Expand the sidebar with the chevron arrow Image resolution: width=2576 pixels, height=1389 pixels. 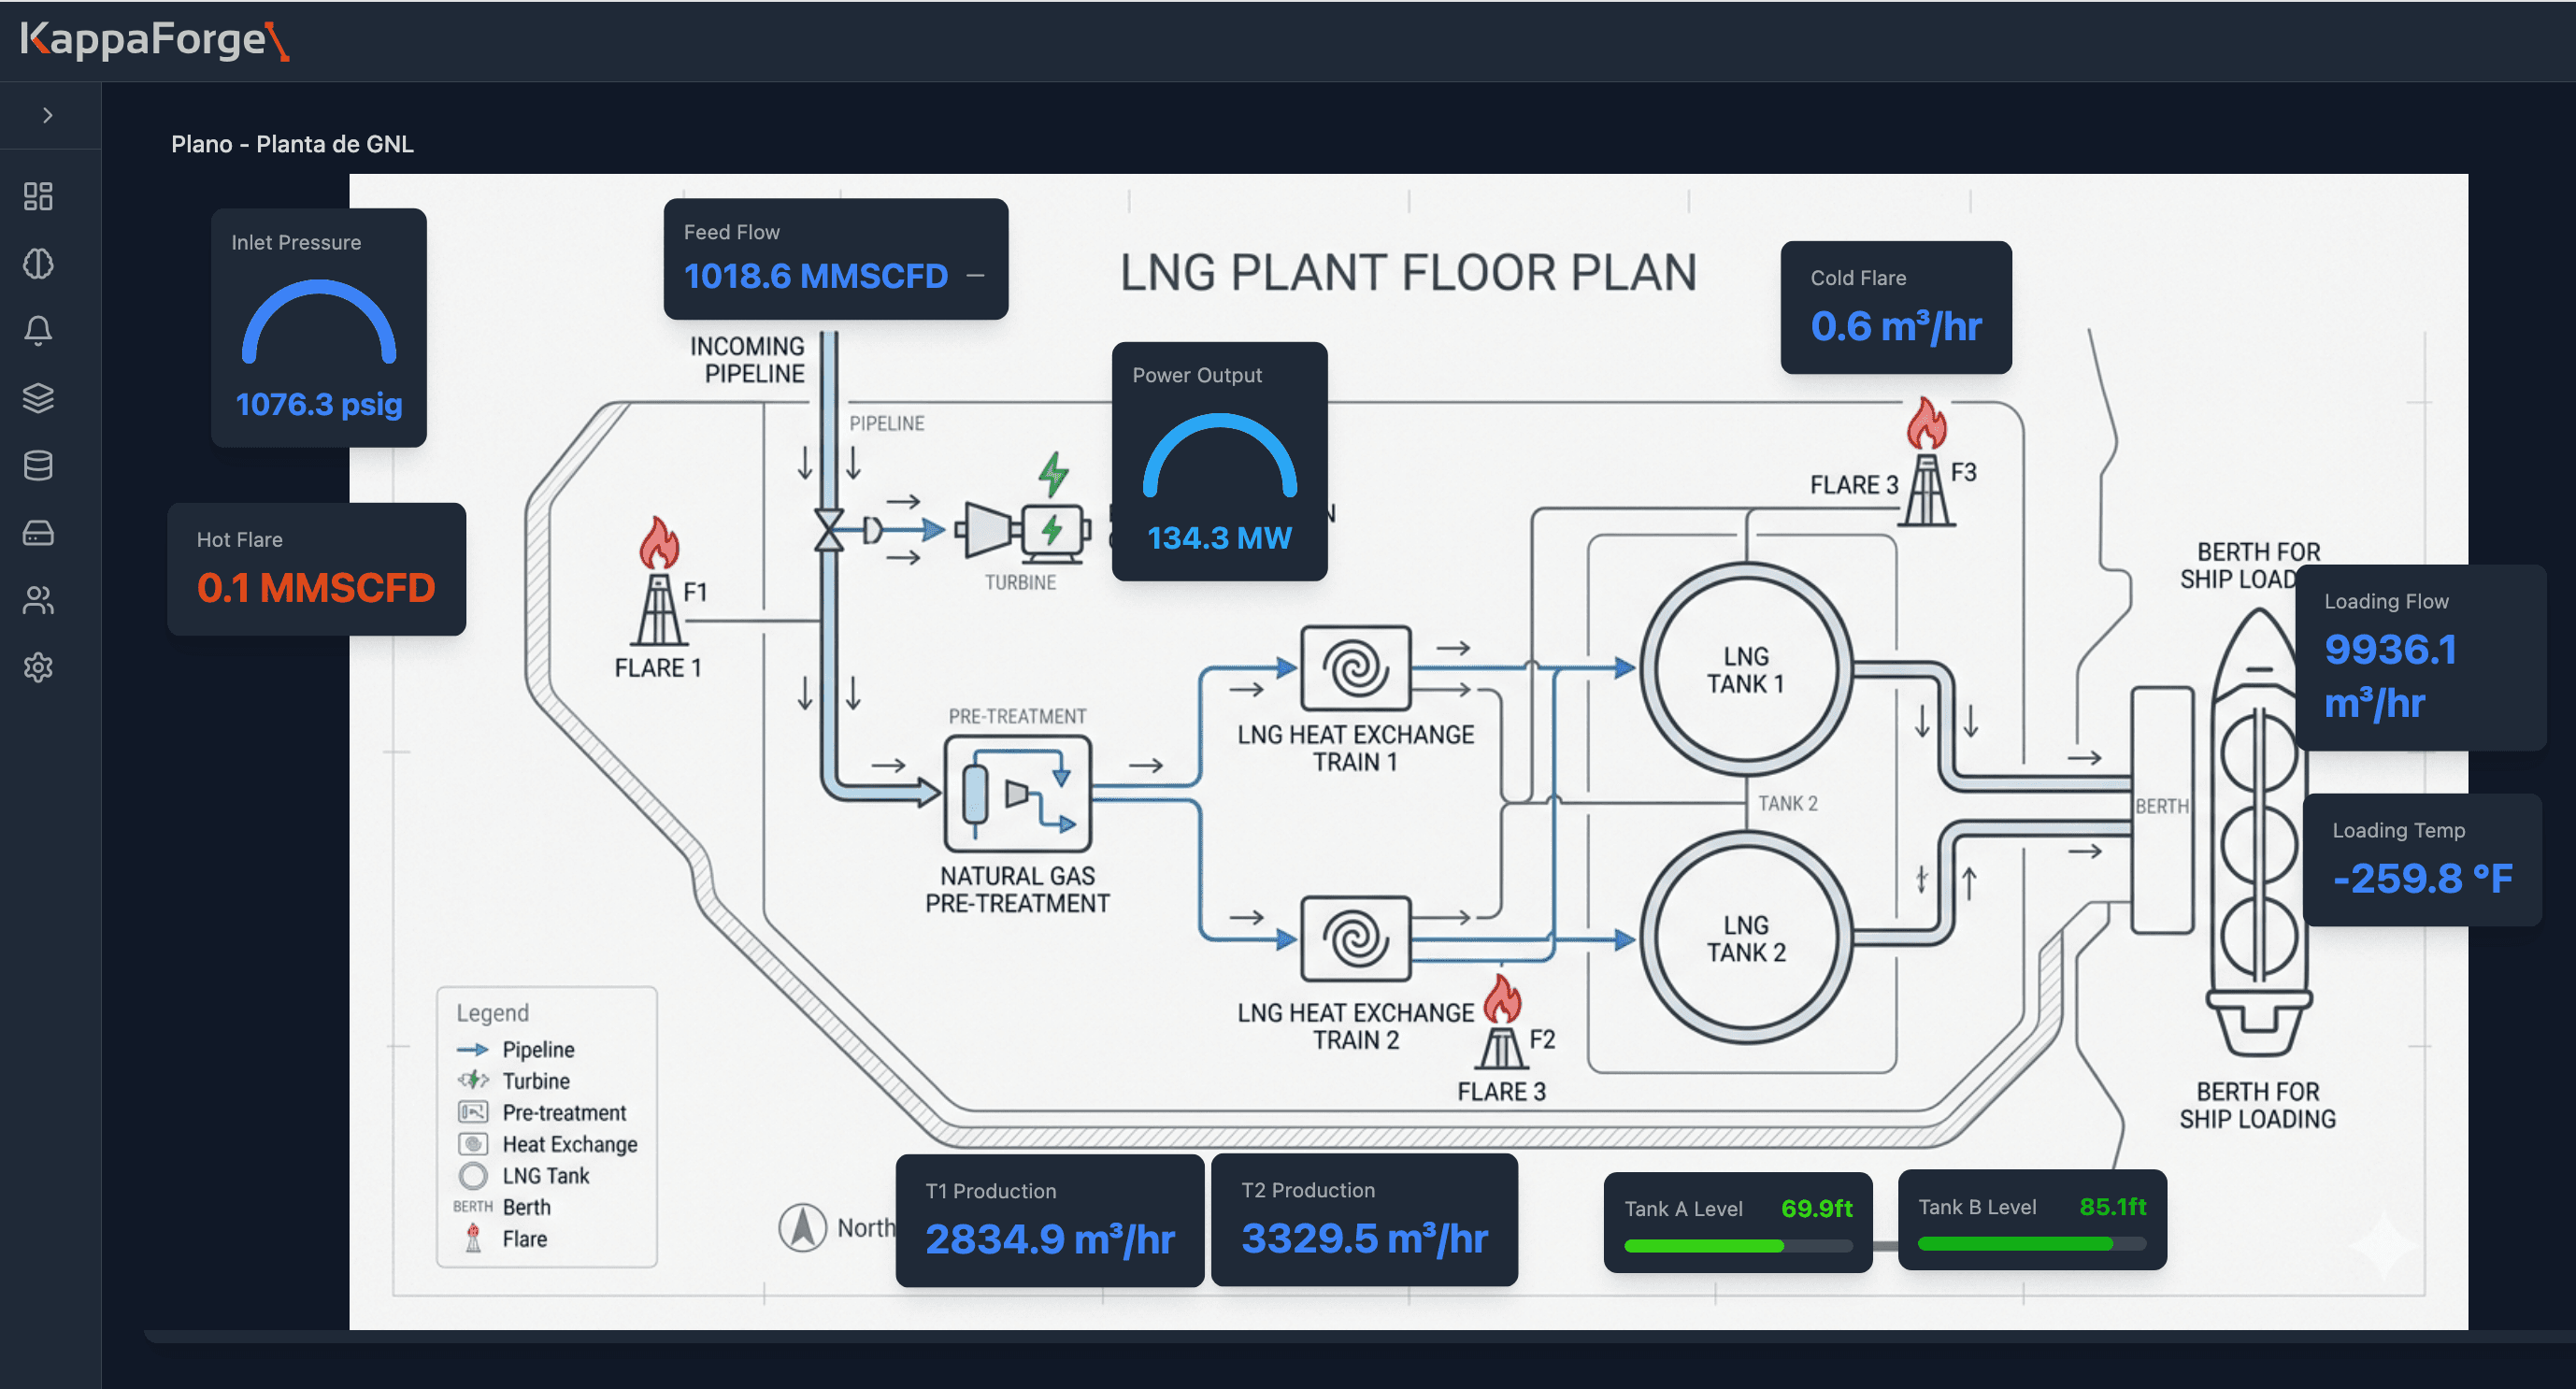pos(47,115)
